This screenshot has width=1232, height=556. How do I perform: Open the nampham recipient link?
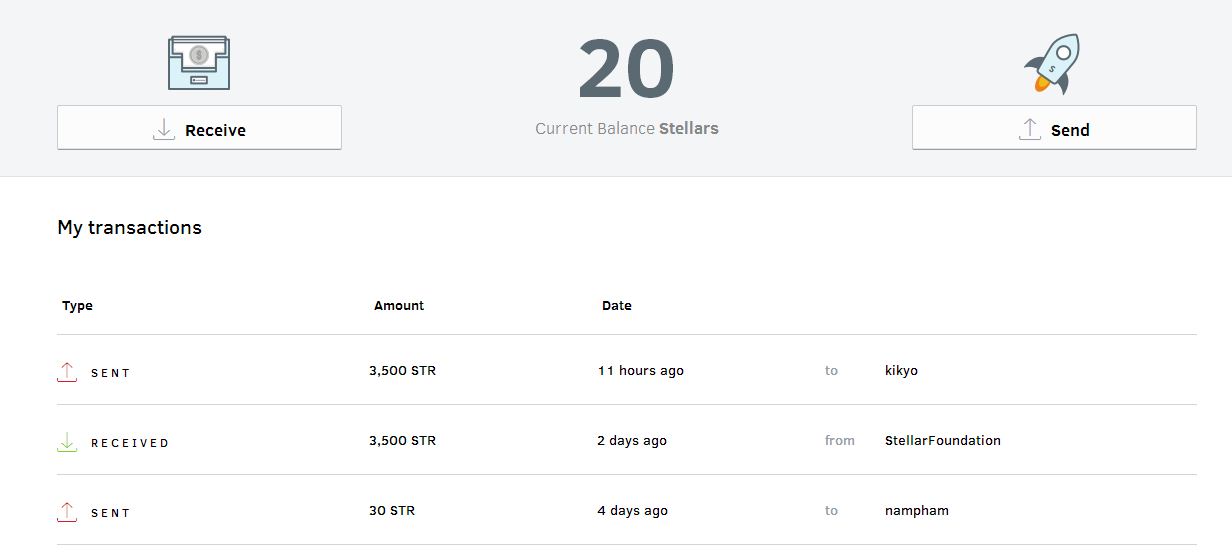916,511
